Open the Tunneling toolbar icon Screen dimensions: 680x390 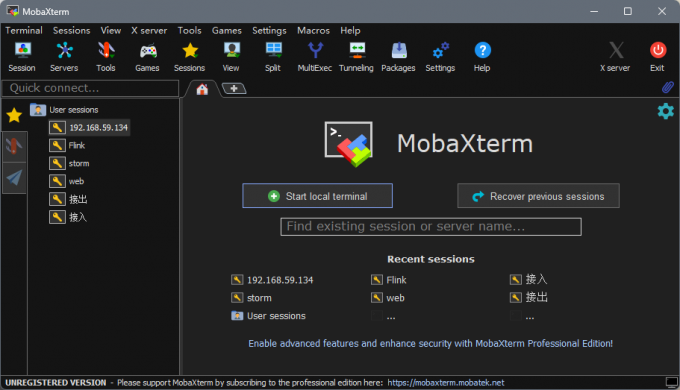coord(356,57)
